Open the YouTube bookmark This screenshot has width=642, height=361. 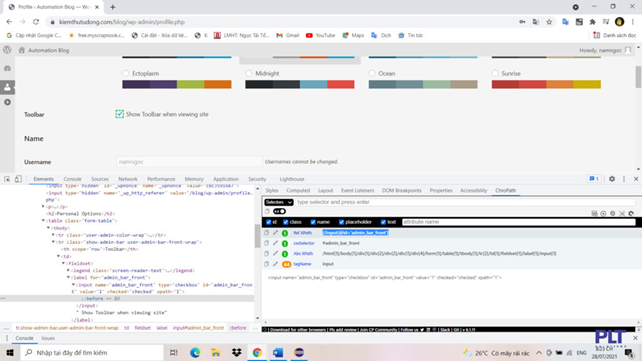coord(321,35)
